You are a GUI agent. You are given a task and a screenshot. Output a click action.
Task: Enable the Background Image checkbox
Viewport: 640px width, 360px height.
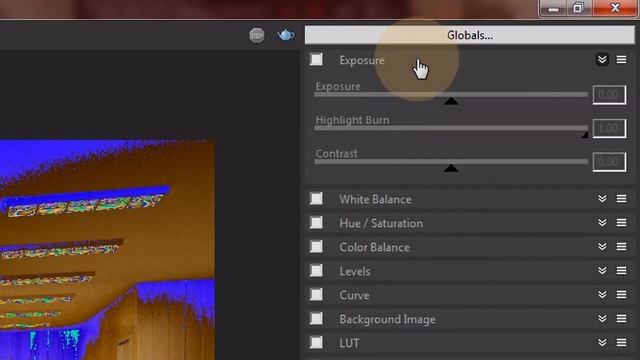(x=316, y=319)
